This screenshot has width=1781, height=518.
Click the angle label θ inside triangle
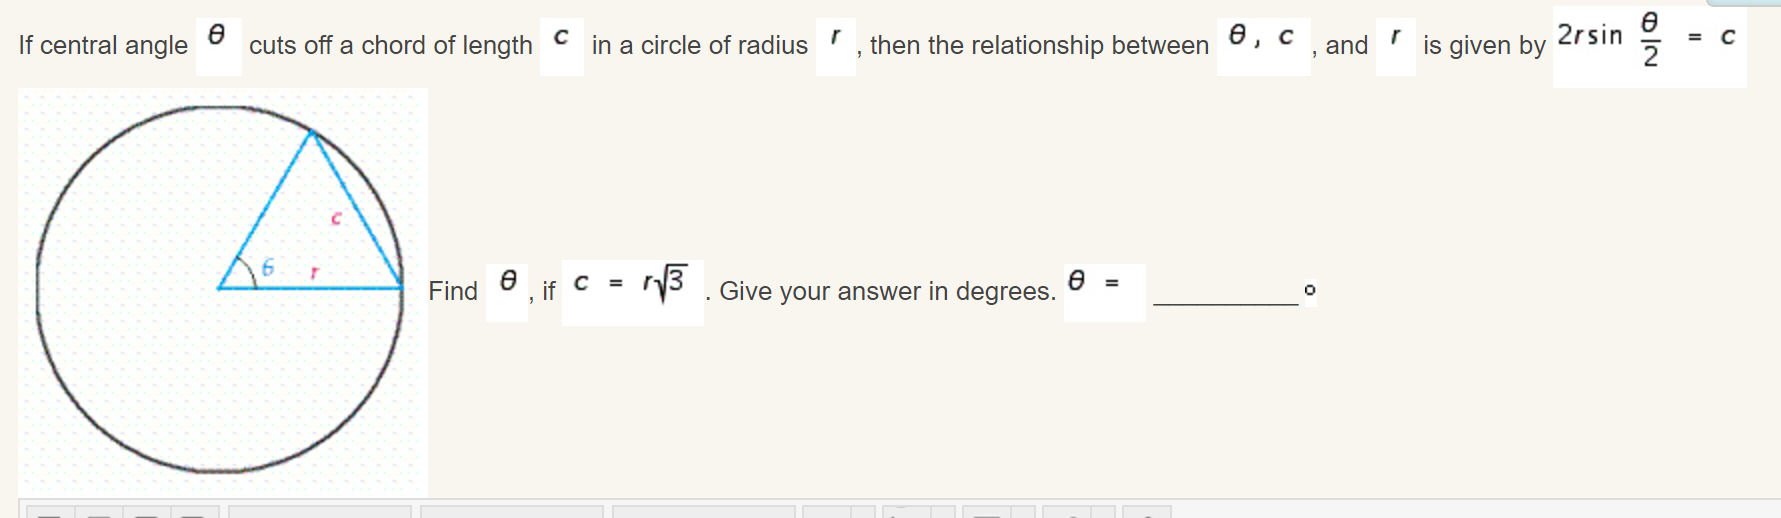(x=267, y=268)
